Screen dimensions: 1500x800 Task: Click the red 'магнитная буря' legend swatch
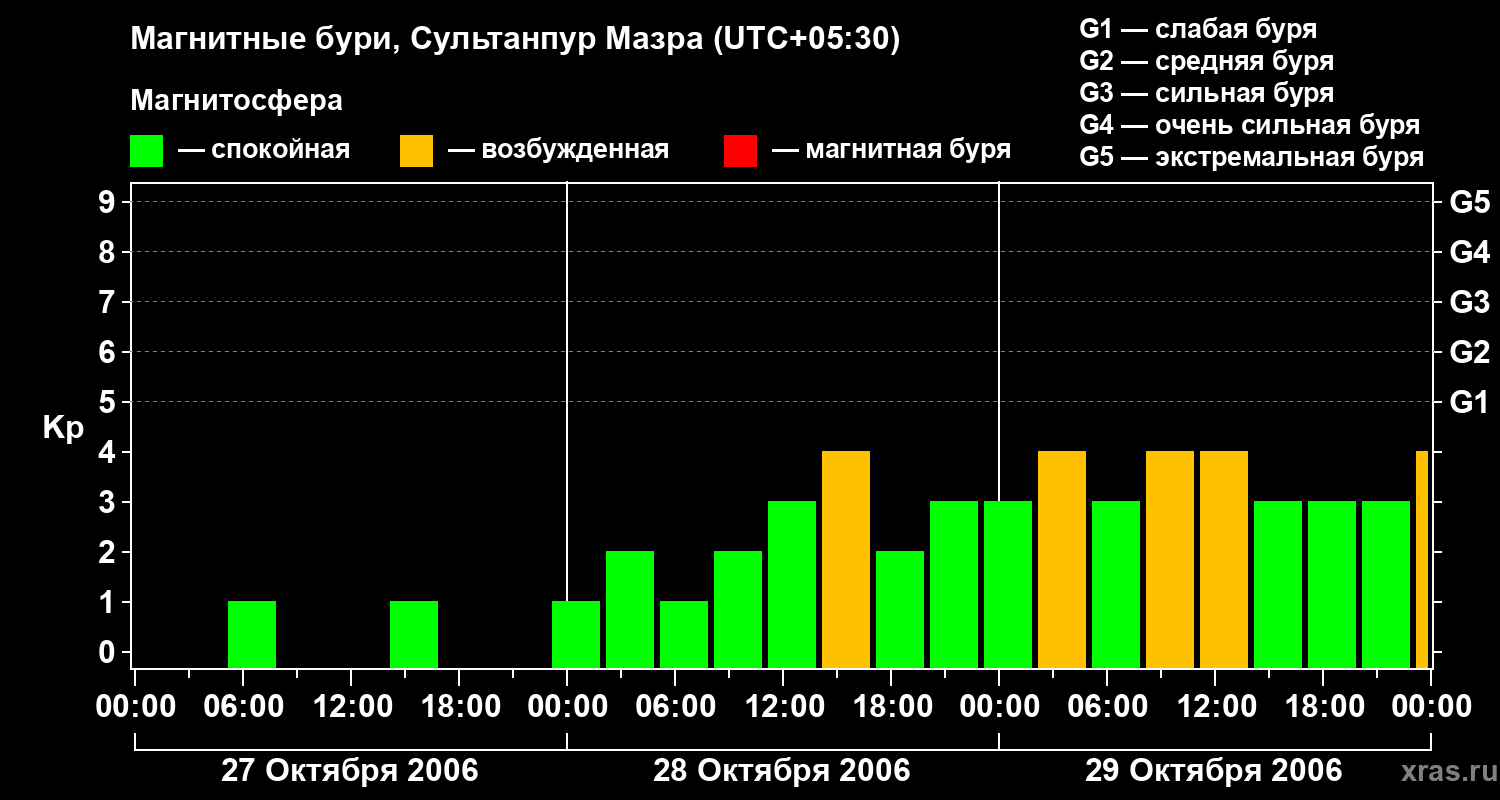click(740, 151)
